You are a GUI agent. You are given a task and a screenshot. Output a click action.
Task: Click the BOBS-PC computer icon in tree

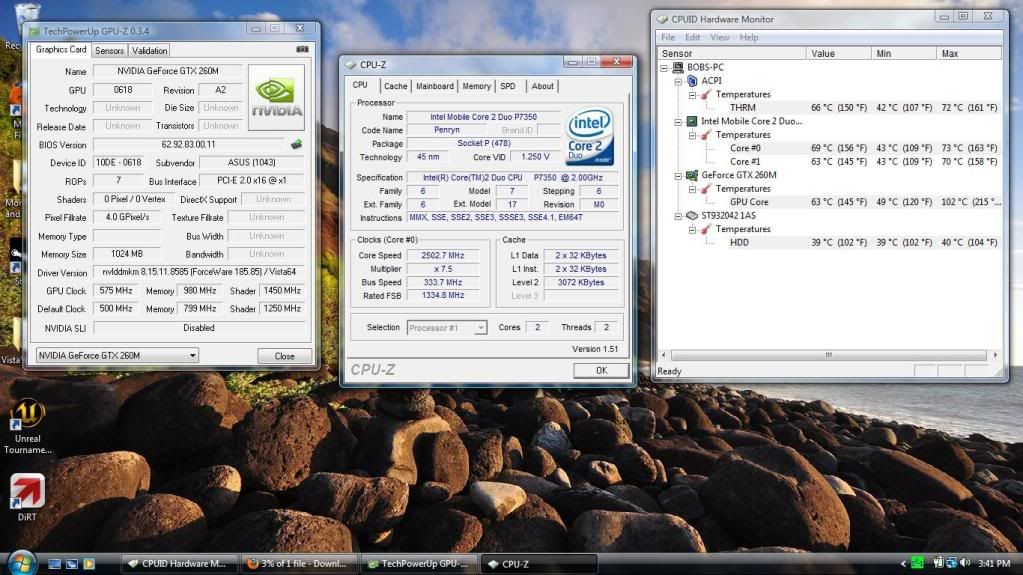tap(678, 67)
